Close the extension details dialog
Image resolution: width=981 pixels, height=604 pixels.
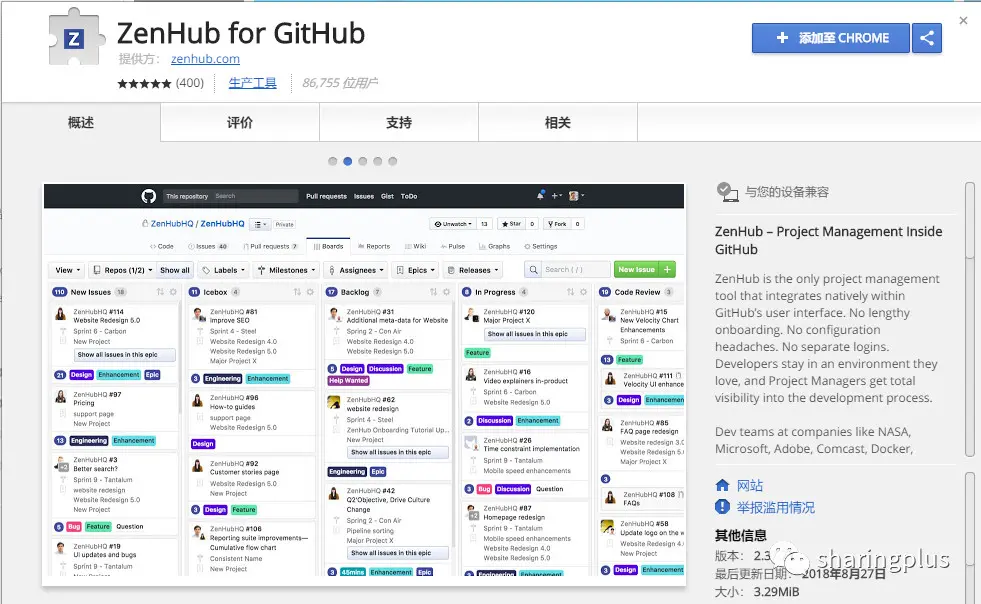963,21
